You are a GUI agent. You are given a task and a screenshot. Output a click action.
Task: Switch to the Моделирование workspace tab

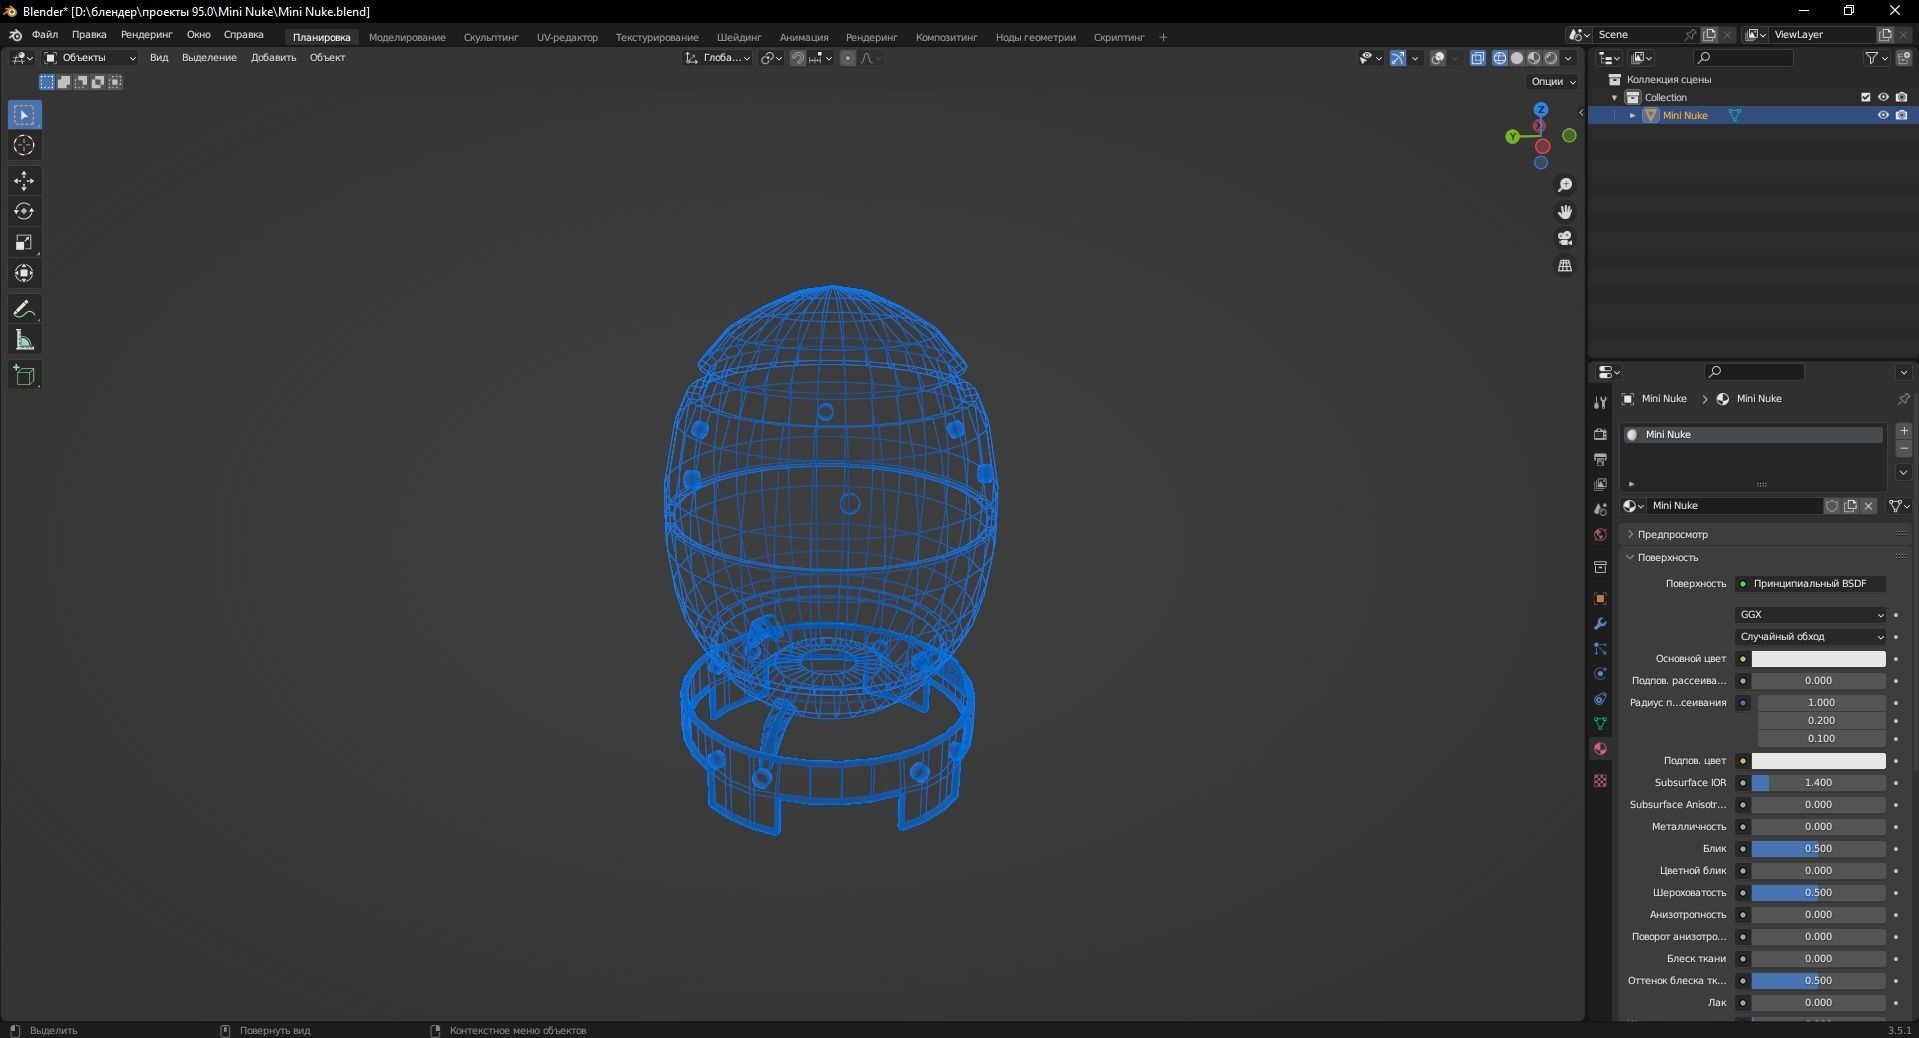[407, 37]
